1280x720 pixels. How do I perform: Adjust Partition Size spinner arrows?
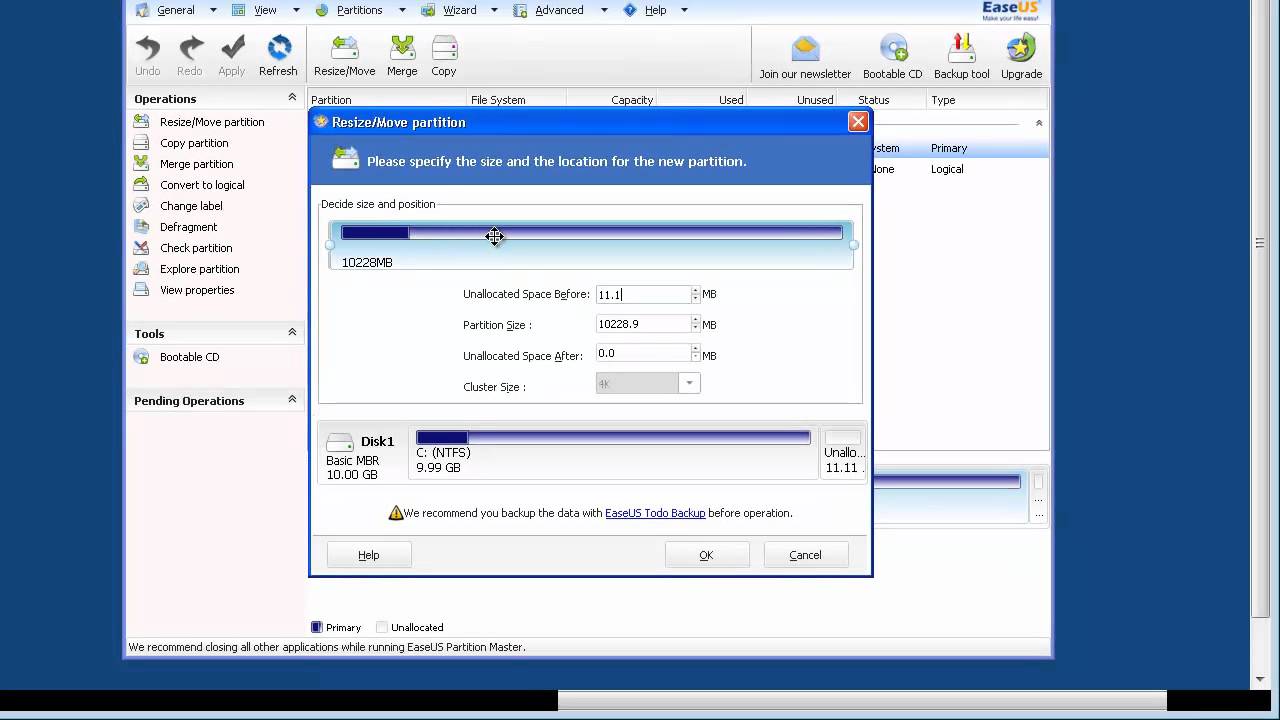(x=695, y=324)
